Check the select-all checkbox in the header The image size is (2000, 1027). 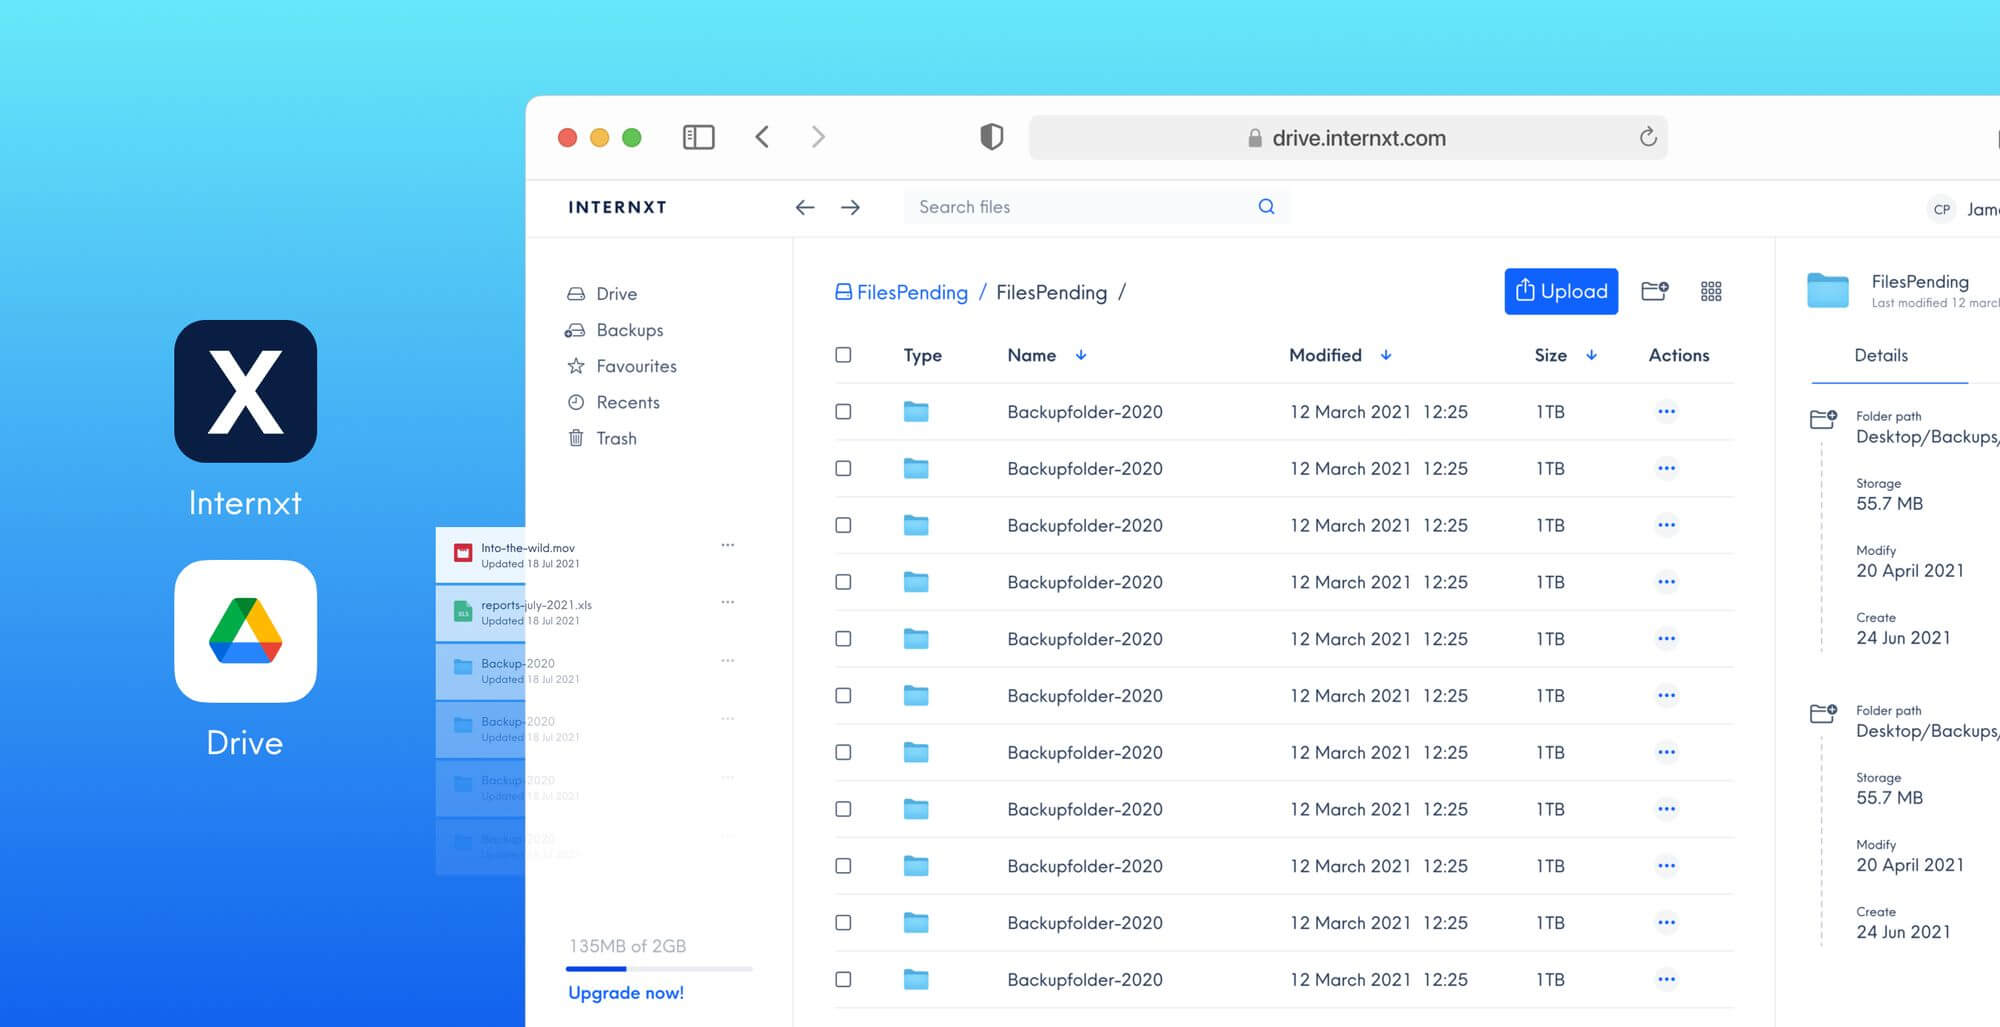[x=845, y=355]
